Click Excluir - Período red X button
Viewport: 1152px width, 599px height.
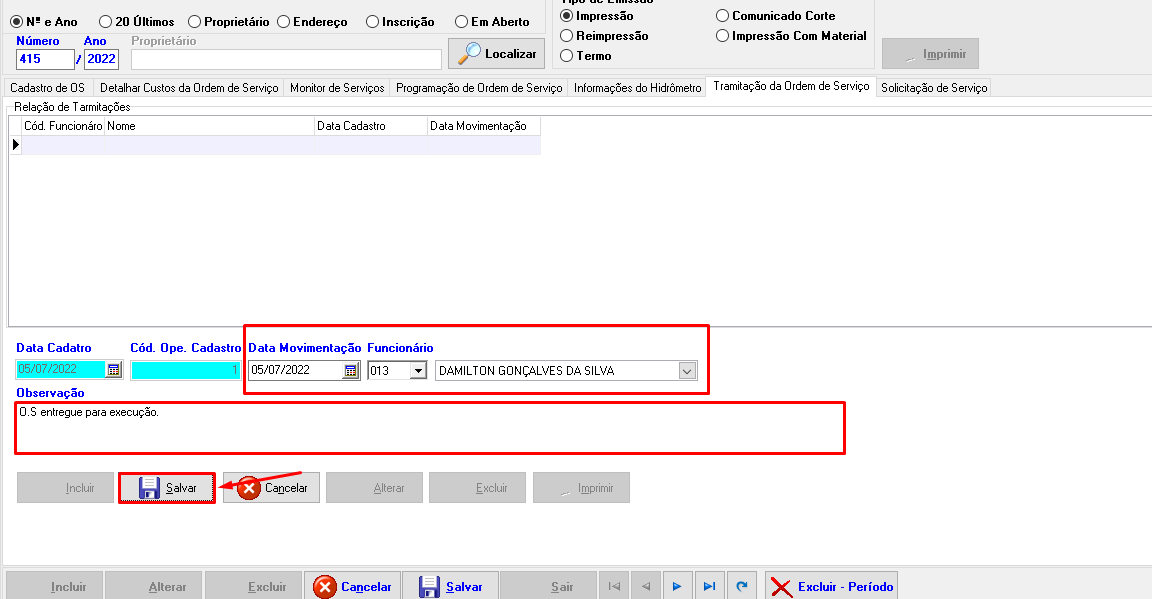click(x=832, y=587)
